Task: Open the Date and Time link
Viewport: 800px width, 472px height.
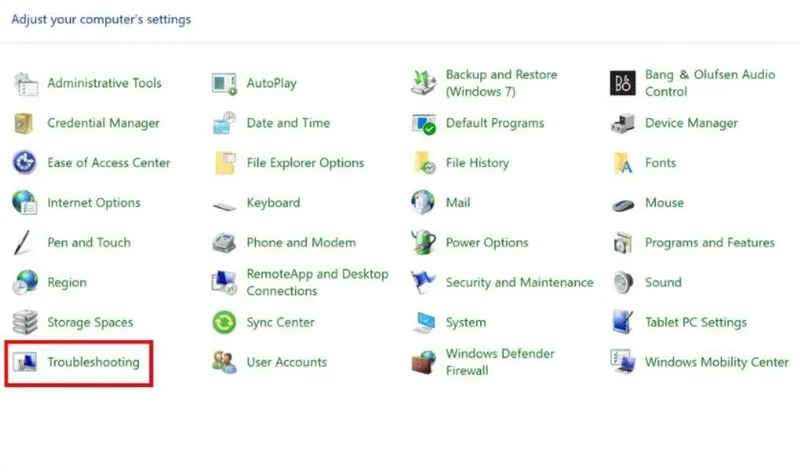Action: tap(288, 123)
